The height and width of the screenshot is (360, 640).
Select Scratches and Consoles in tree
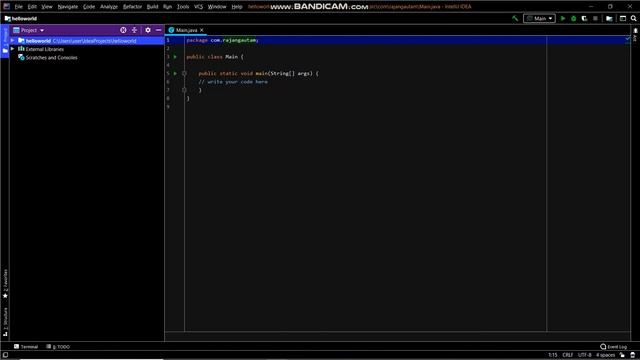[x=51, y=58]
